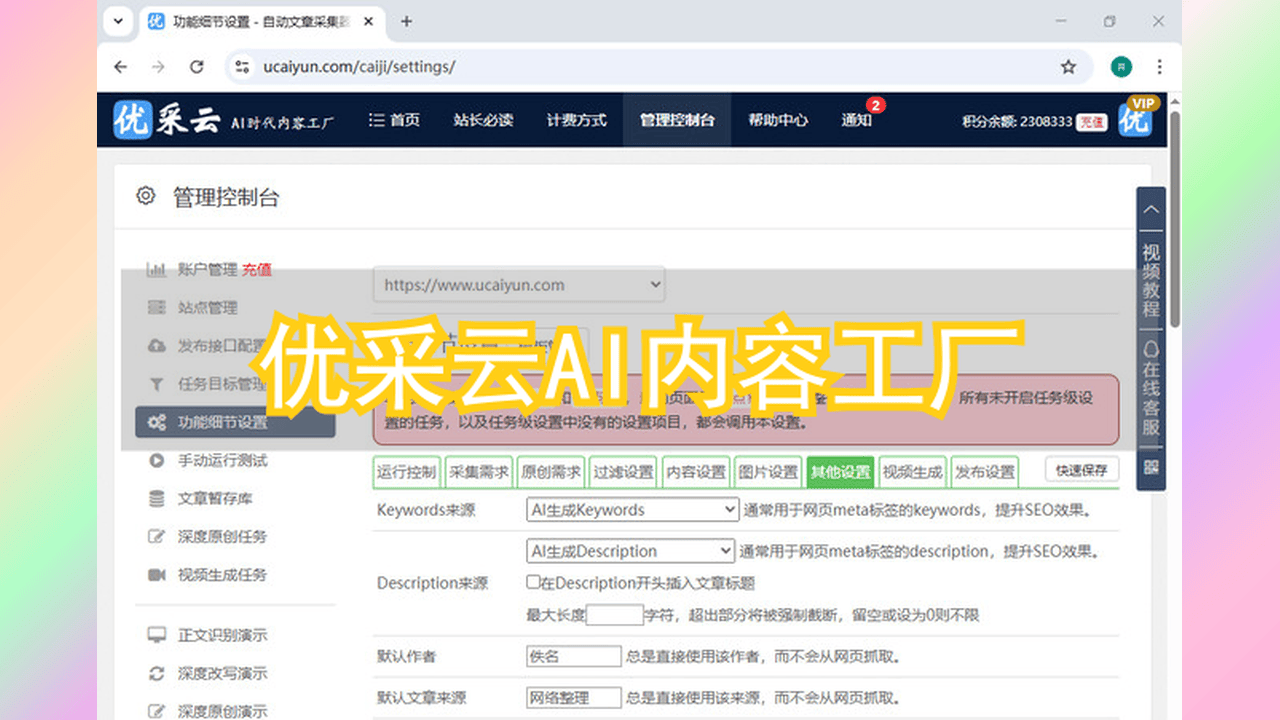Click the body recognition demo monitor icon
The image size is (1280, 720).
156,635
